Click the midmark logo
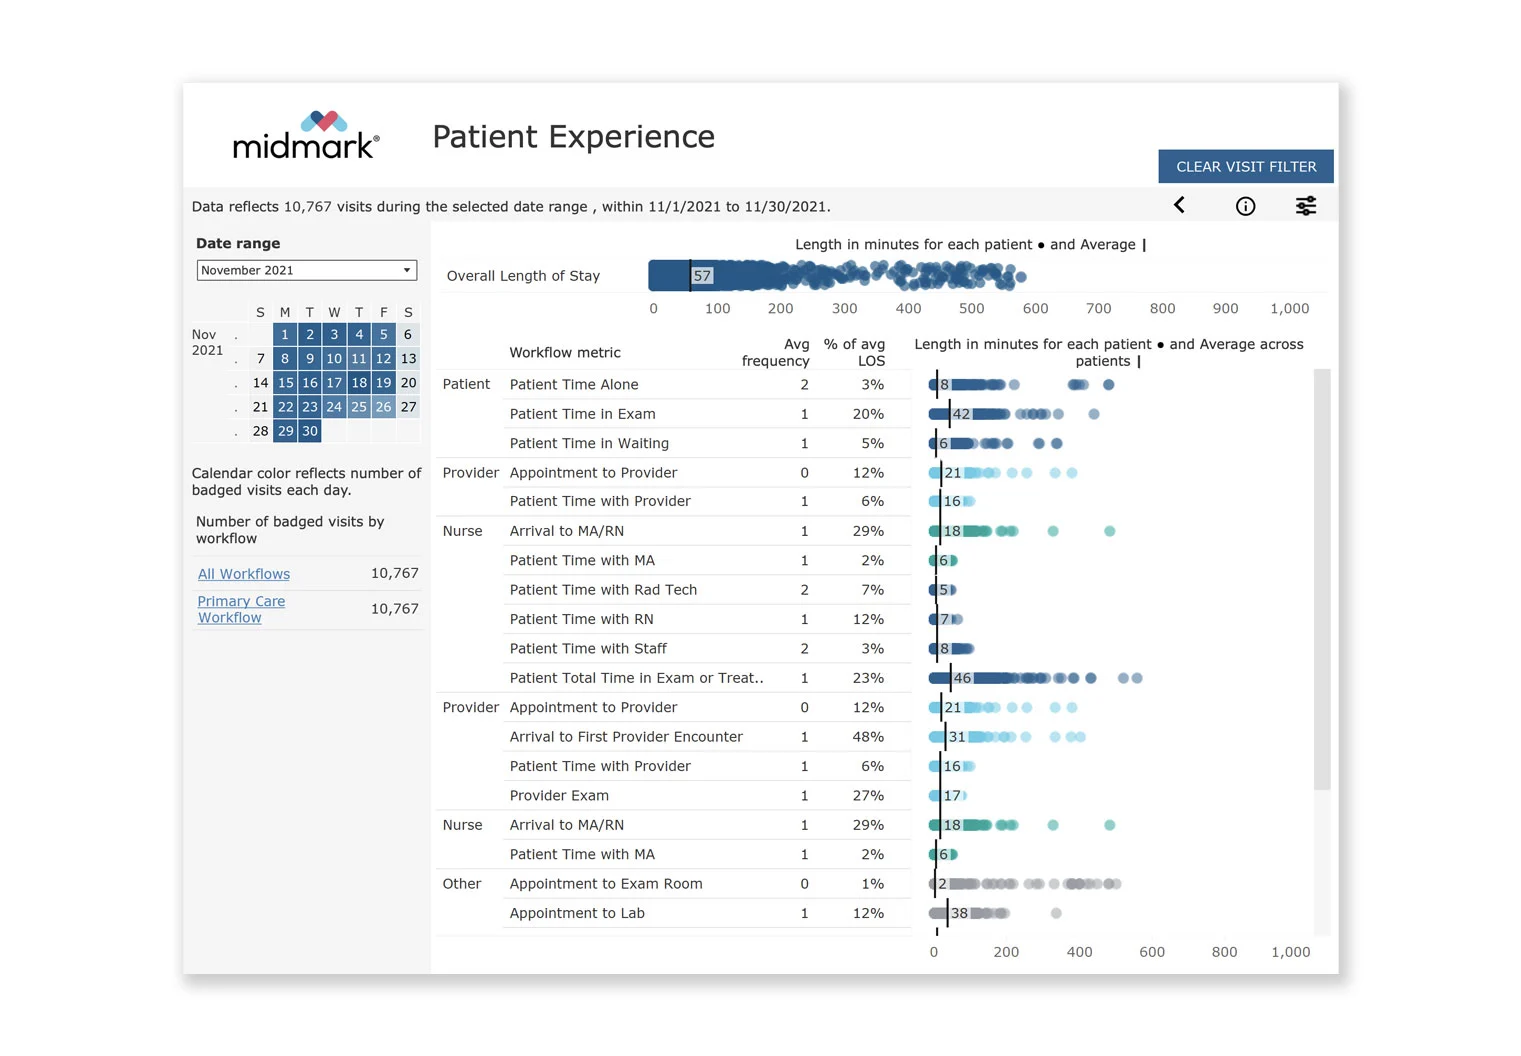 305,135
